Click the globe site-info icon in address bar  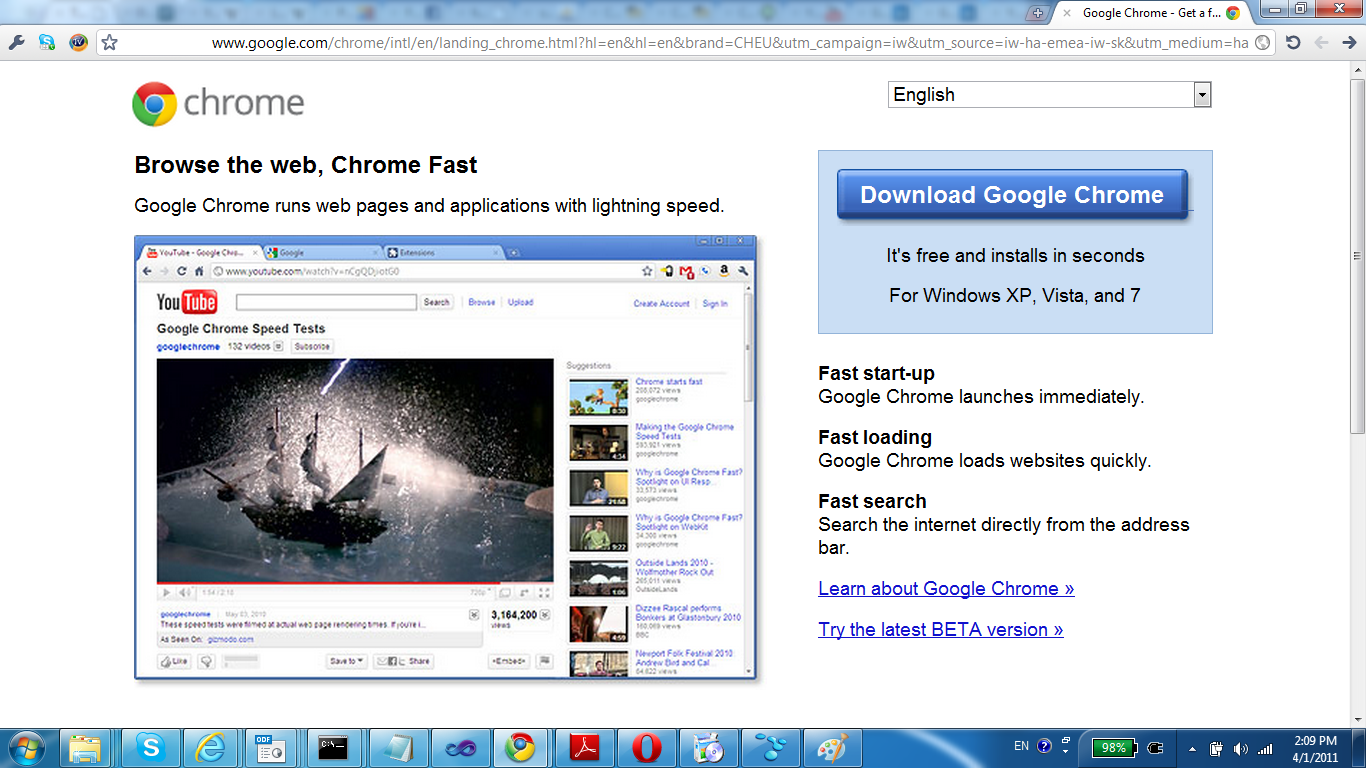[1262, 43]
